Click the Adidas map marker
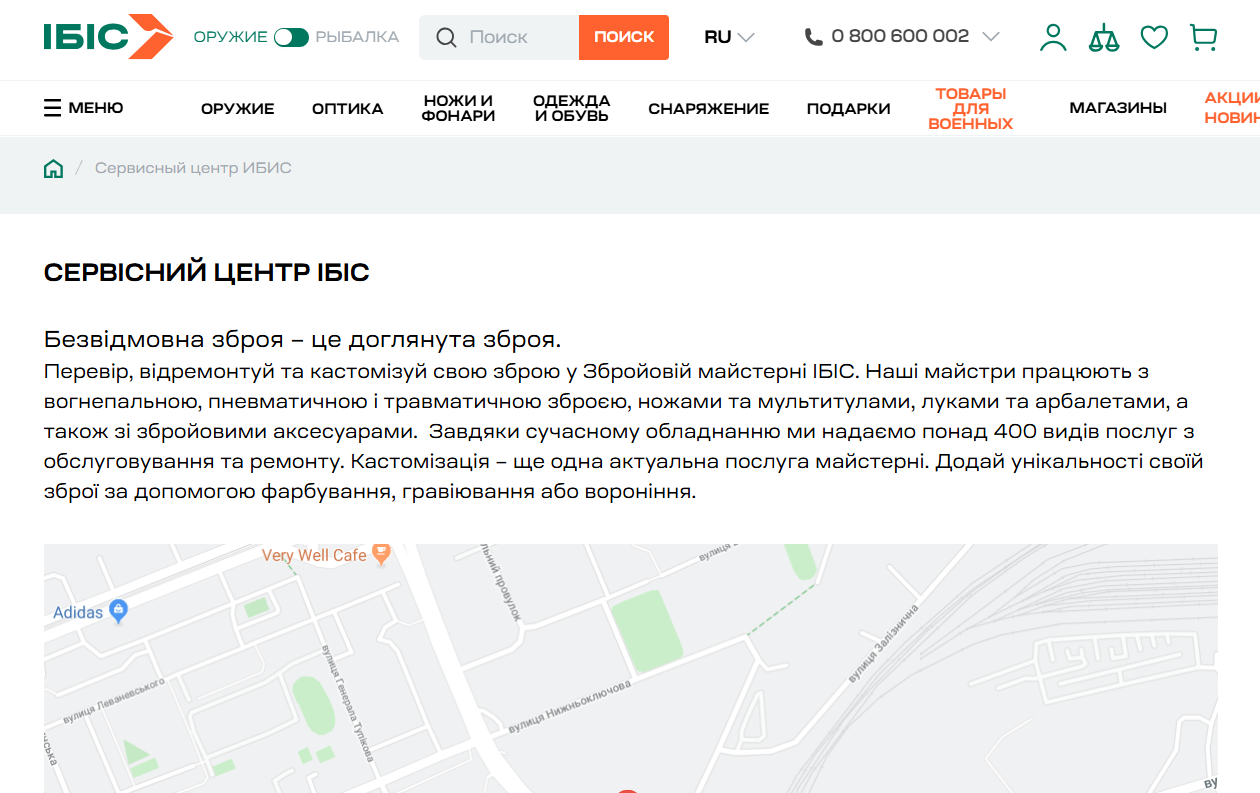The width and height of the screenshot is (1260, 793). point(119,610)
